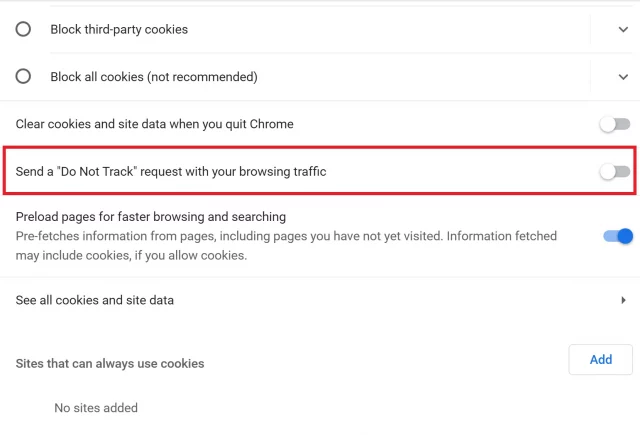Click the Sites that can always use cookies heading
Screen dimensions: 640x435
pos(110,364)
